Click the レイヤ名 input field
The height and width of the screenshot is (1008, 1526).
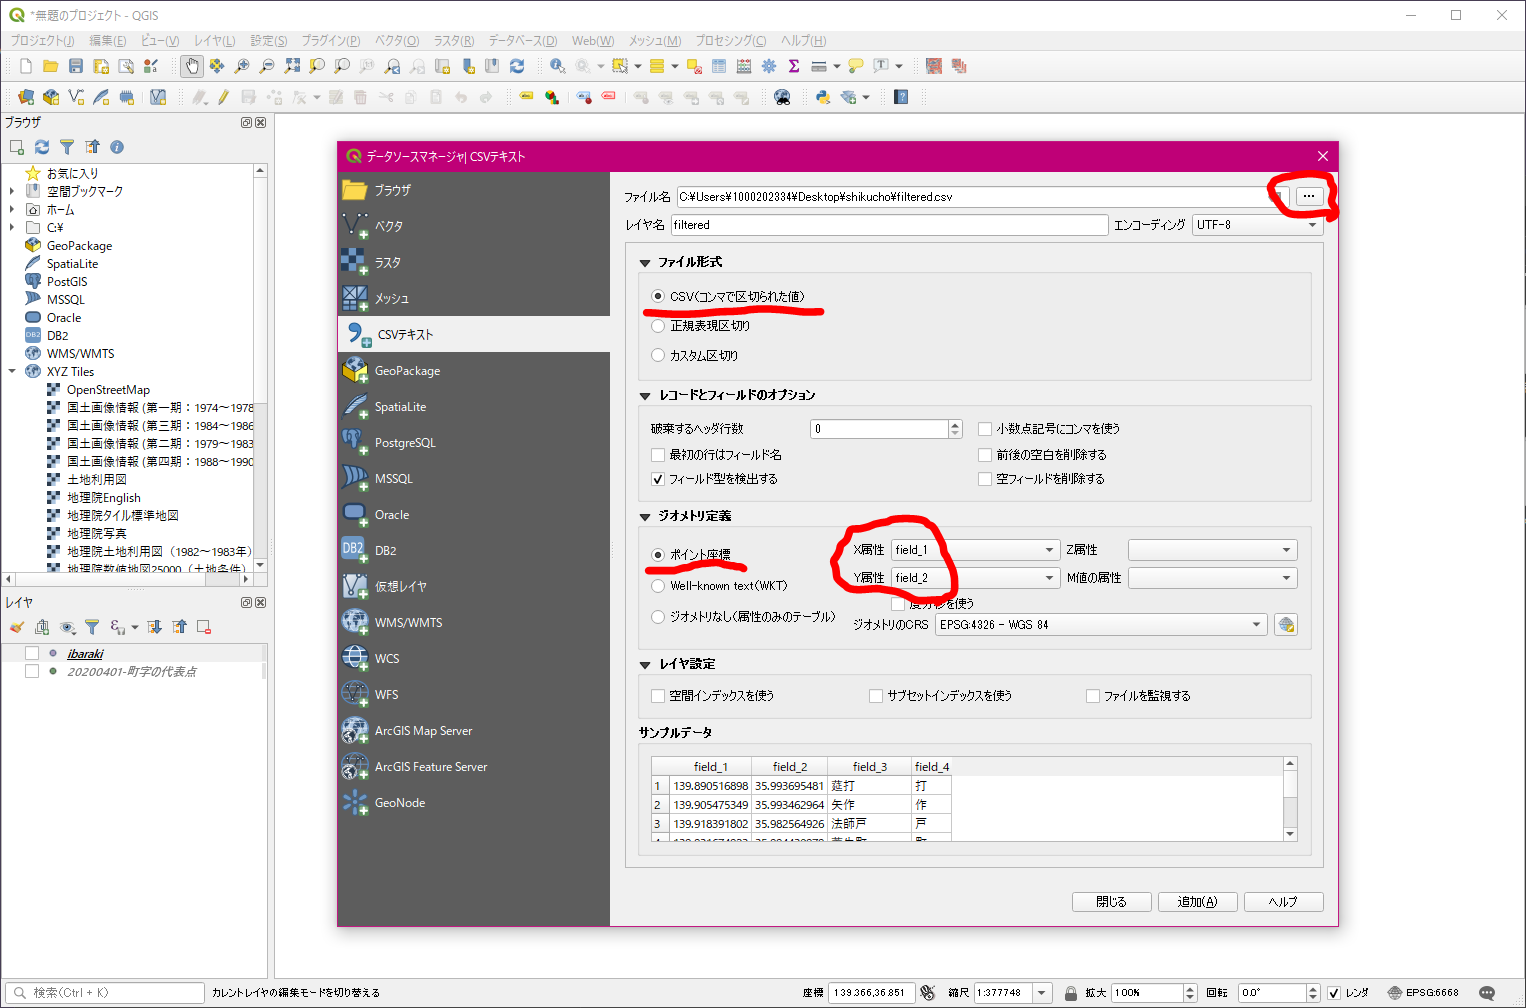coord(889,225)
